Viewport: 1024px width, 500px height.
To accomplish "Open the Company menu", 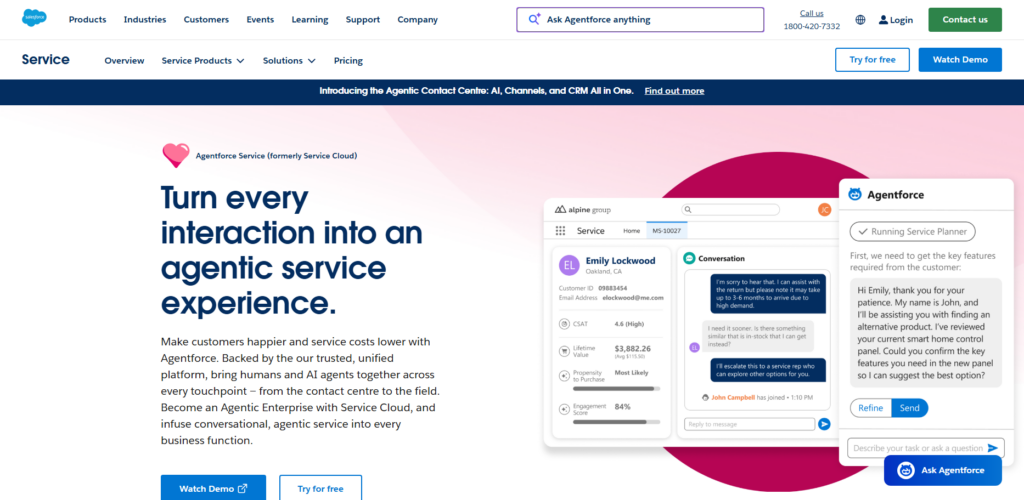I will coord(417,20).
